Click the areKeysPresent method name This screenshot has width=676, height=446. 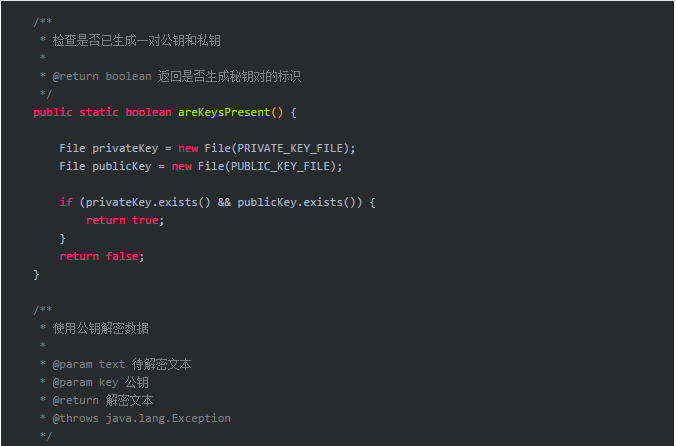224,112
